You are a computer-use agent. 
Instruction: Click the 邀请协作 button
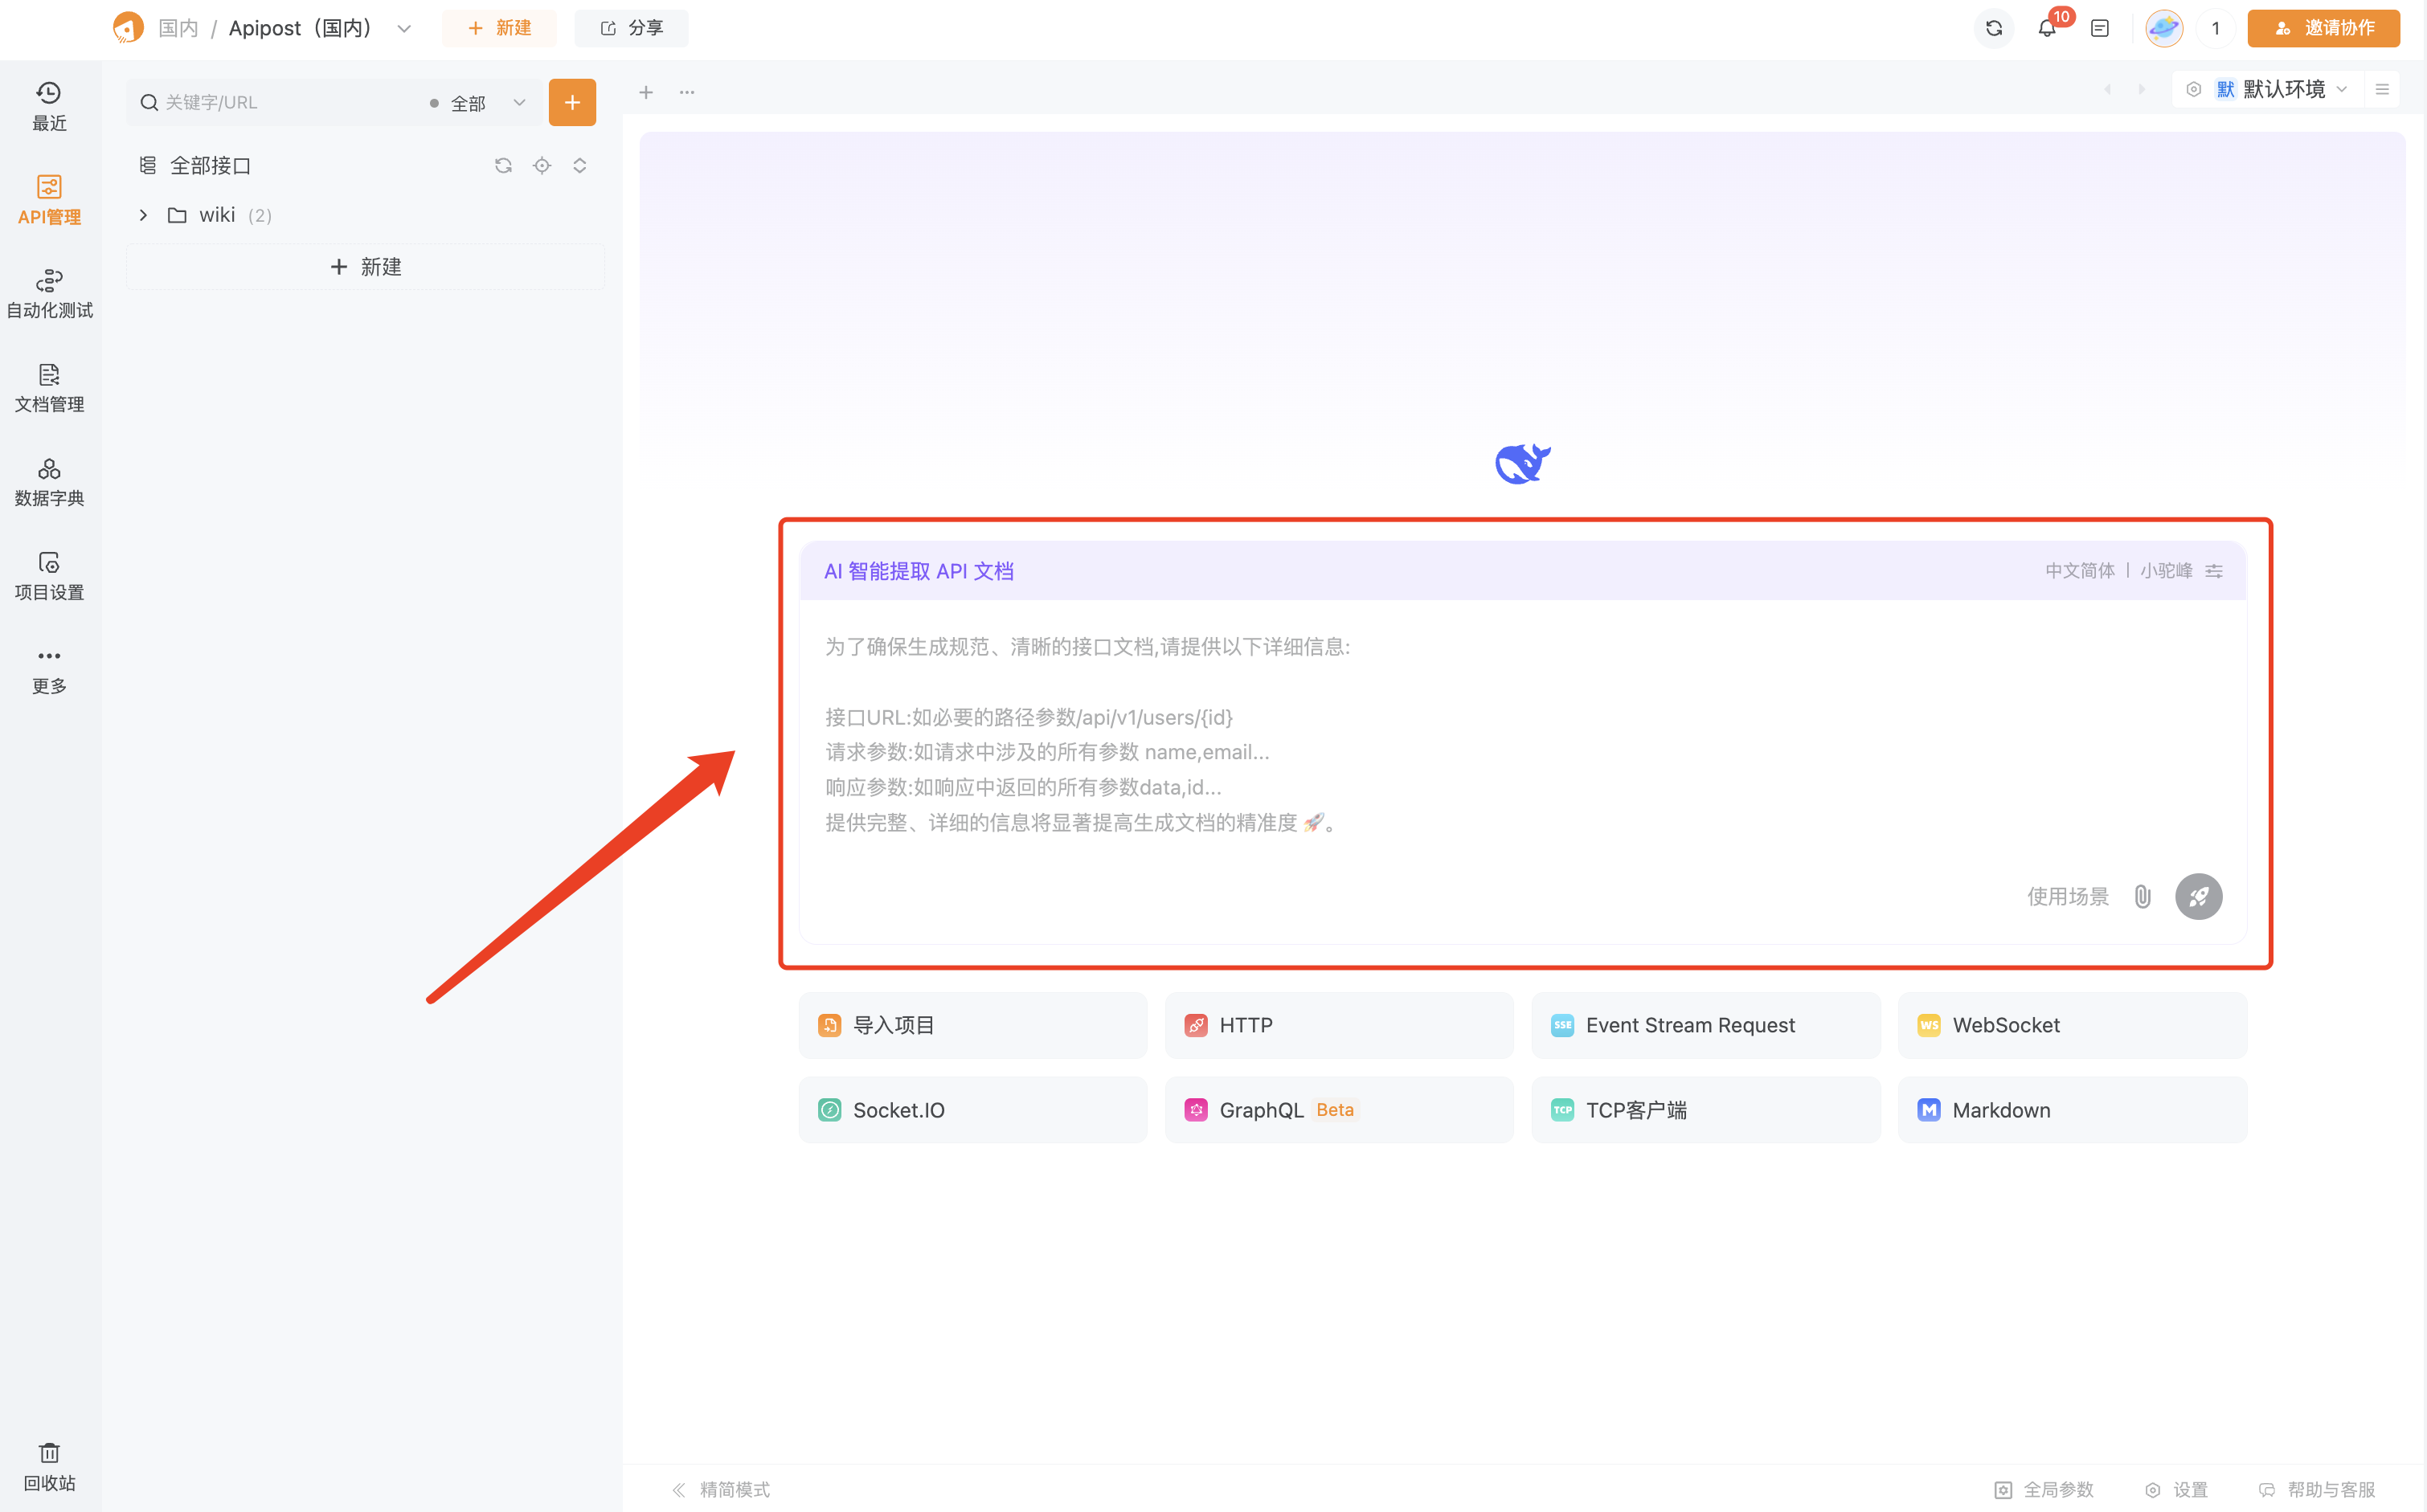2322,28
